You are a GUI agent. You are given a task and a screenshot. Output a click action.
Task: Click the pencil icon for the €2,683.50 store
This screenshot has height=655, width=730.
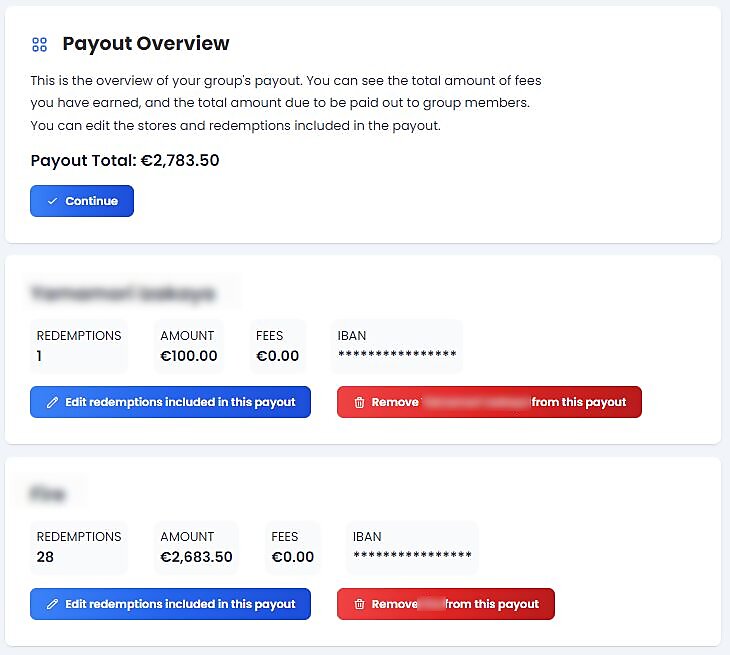pyautogui.click(x=52, y=604)
